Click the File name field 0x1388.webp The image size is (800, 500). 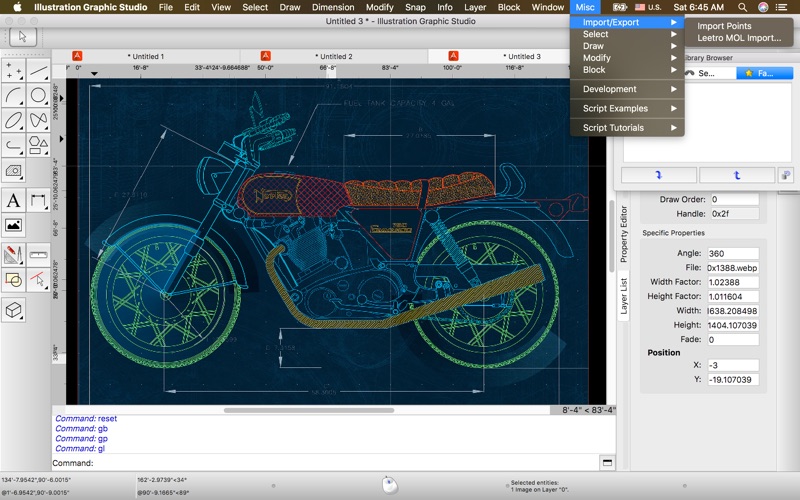click(x=733, y=268)
